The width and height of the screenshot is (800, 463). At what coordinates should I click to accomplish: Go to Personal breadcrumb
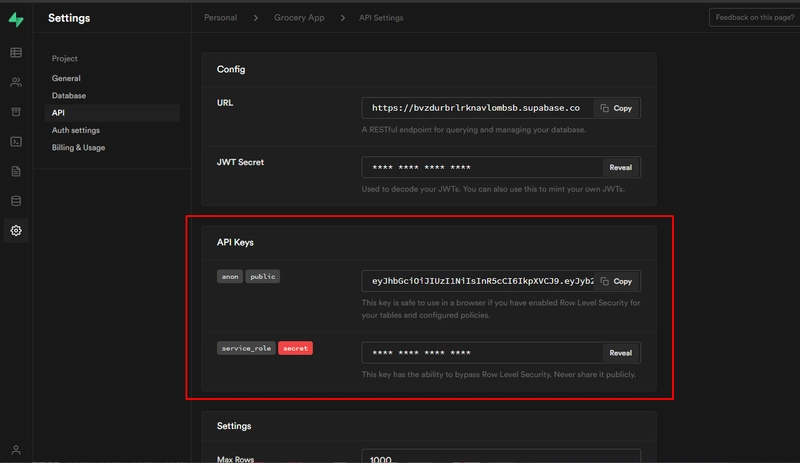(x=220, y=17)
